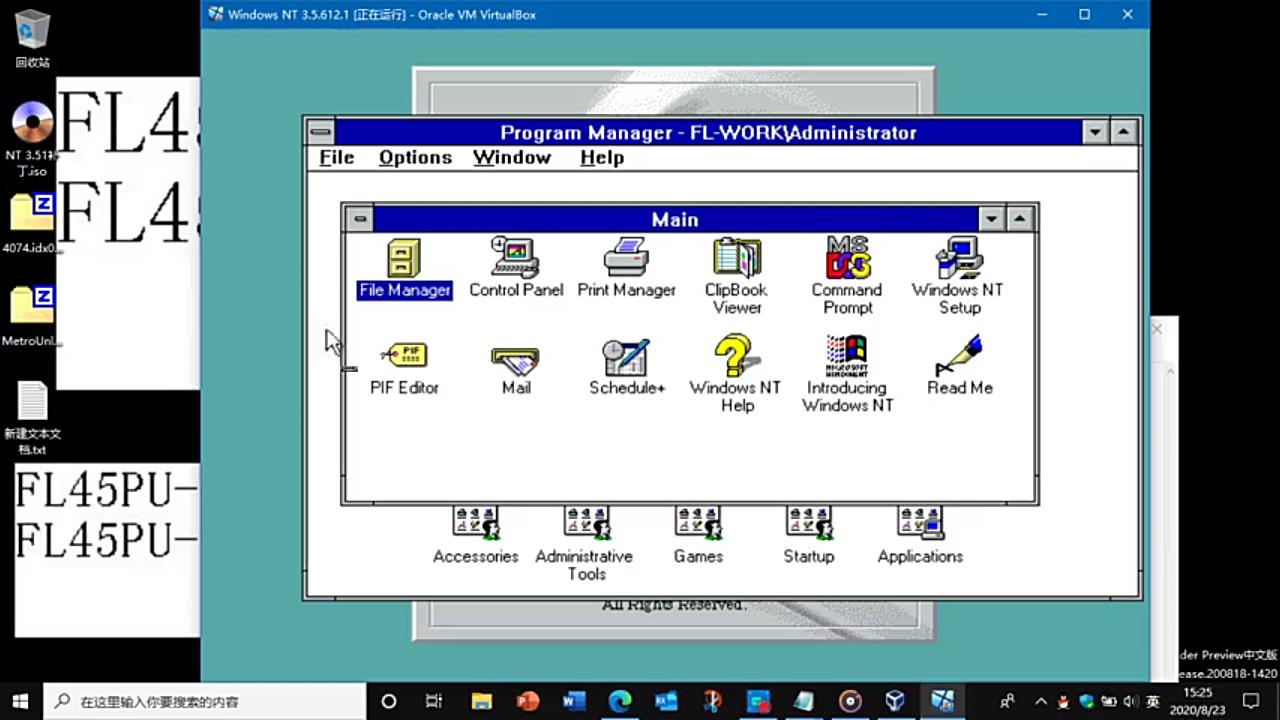Open Task View on the taskbar
Screen dimensions: 1280x720
(434, 701)
